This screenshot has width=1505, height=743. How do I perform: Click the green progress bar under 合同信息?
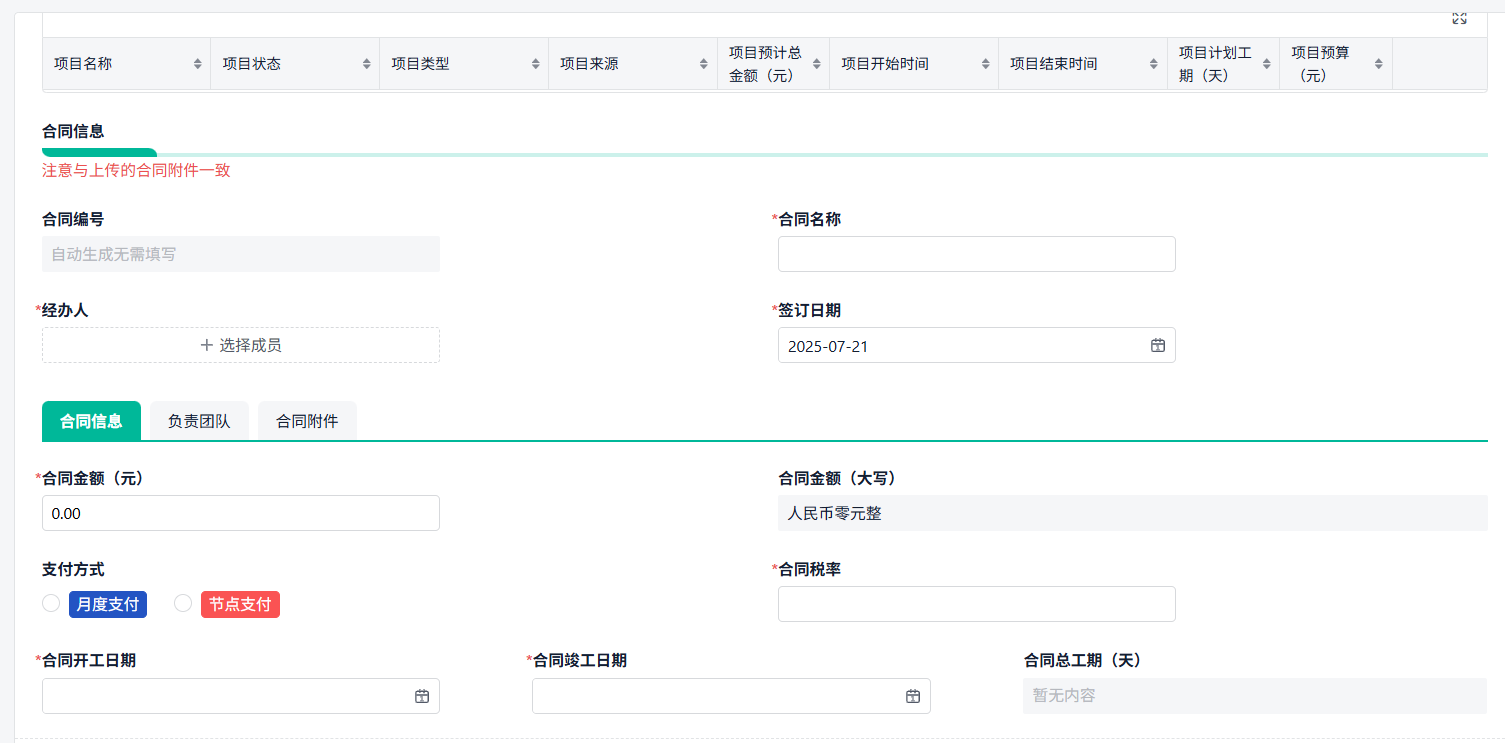point(98,153)
